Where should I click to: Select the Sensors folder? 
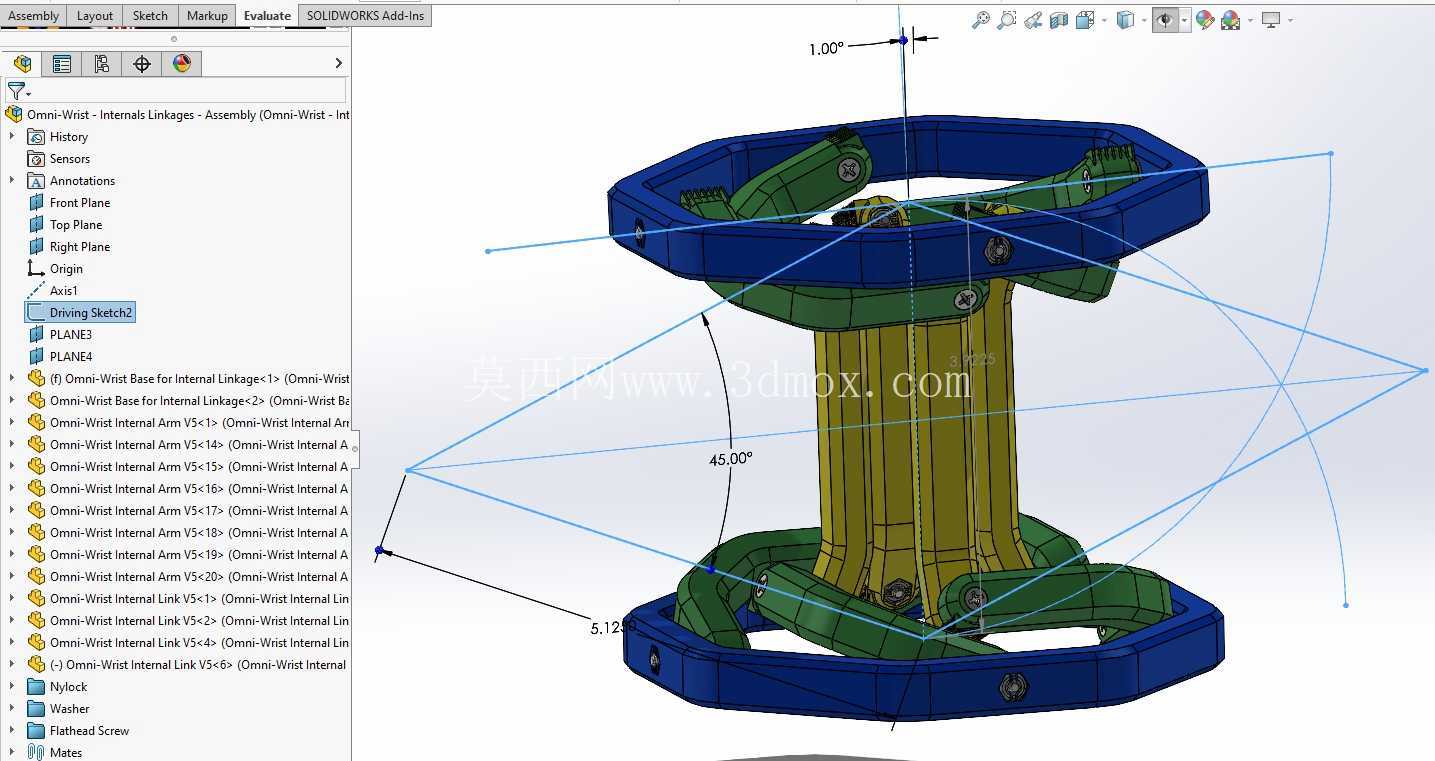point(70,159)
